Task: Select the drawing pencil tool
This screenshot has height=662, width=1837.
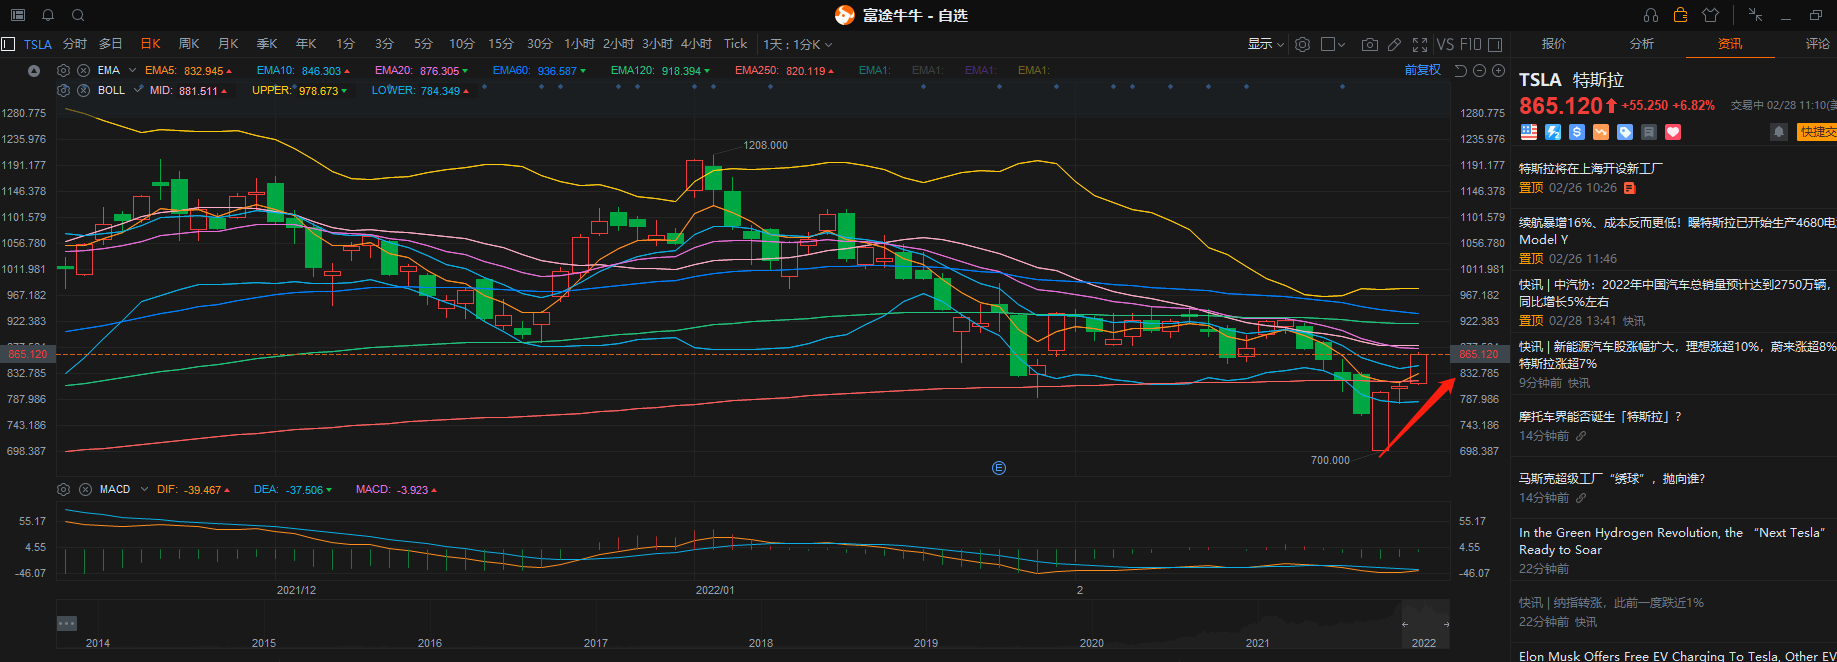Action: coord(1395,44)
